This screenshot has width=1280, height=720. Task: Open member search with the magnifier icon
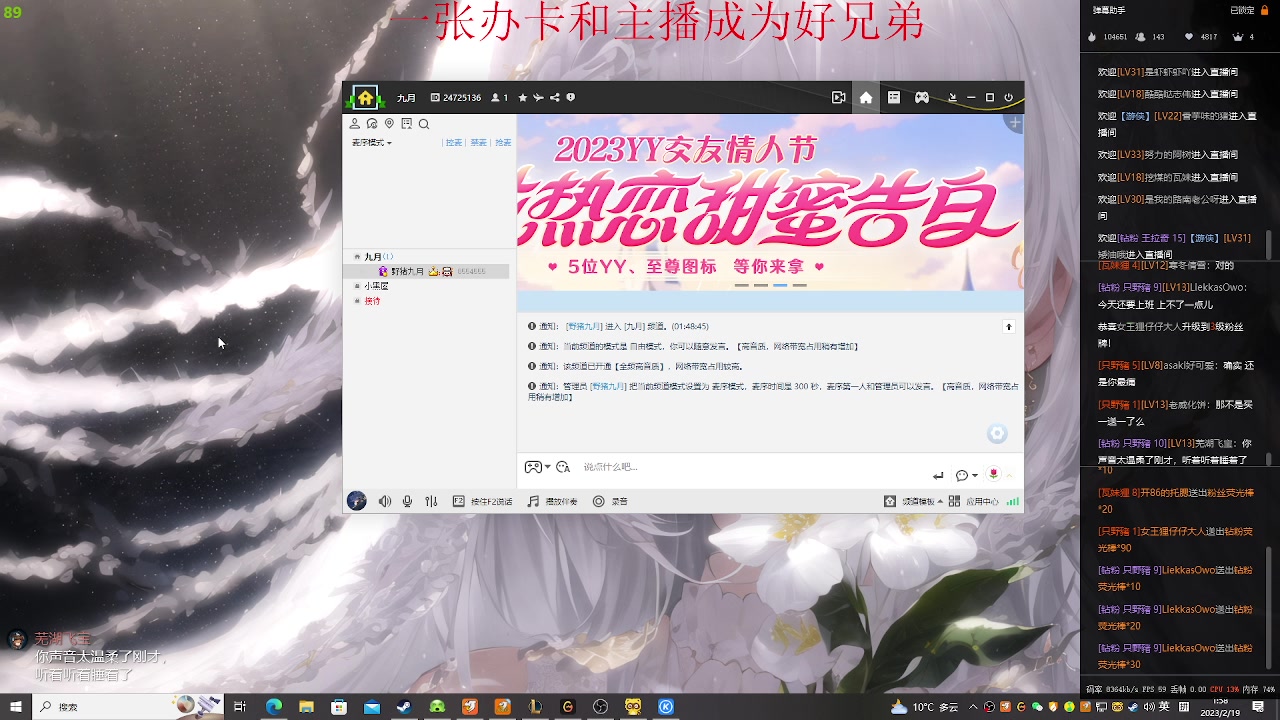click(x=424, y=123)
